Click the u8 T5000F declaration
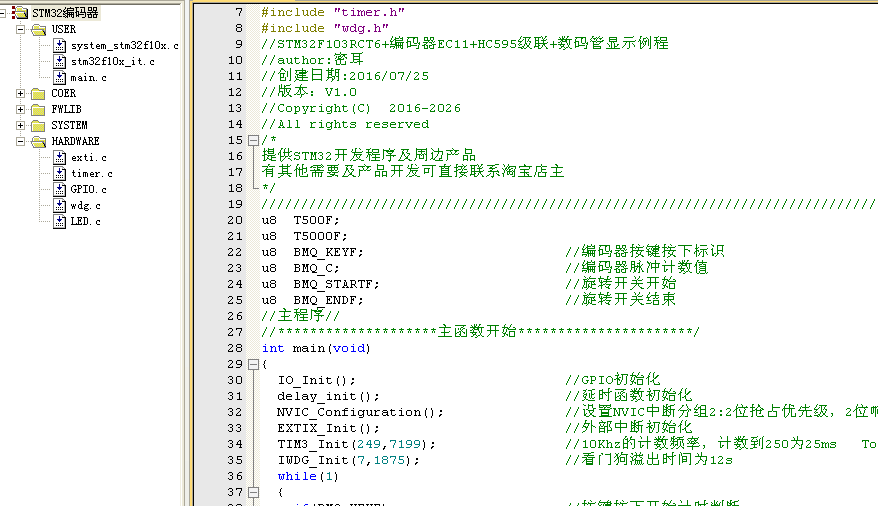 [x=305, y=236]
